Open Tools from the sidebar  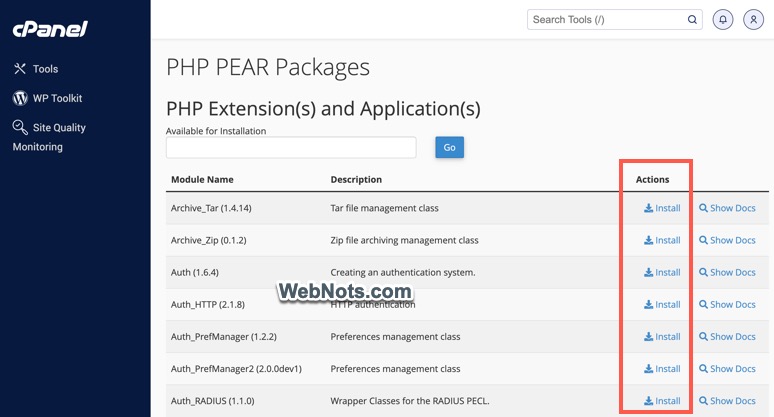(x=36, y=69)
